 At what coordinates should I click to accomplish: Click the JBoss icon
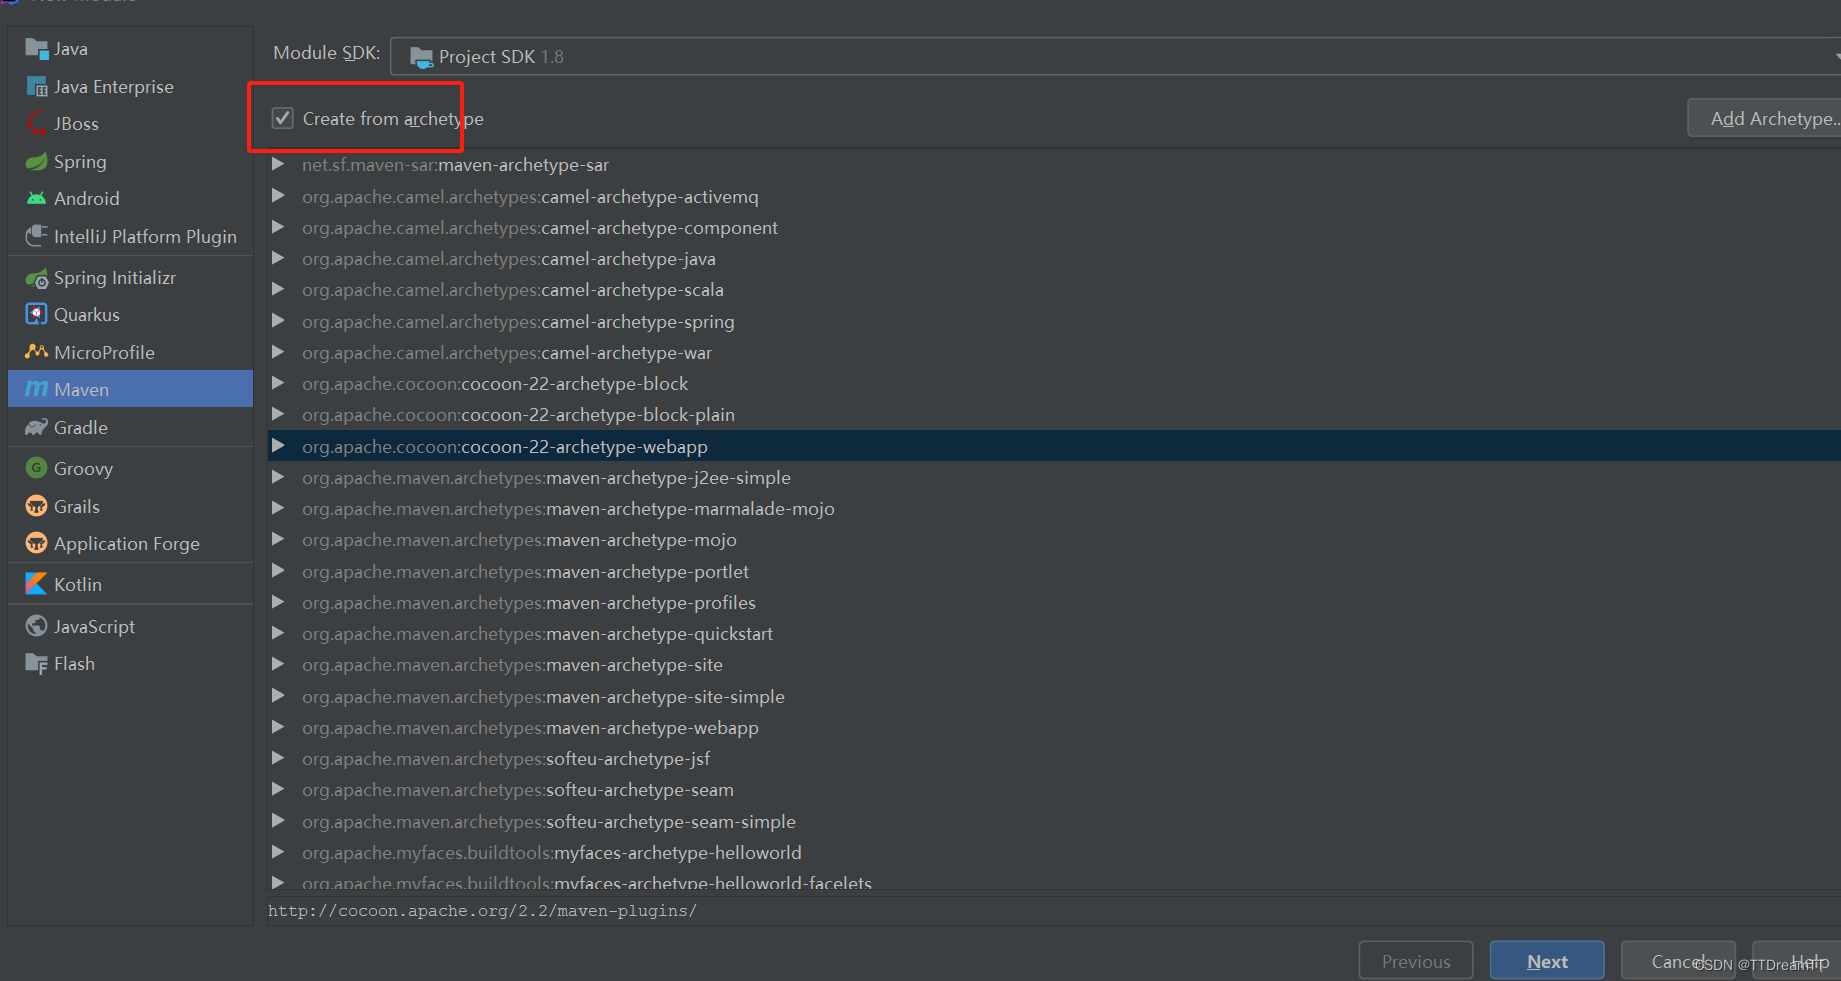pyautogui.click(x=37, y=124)
